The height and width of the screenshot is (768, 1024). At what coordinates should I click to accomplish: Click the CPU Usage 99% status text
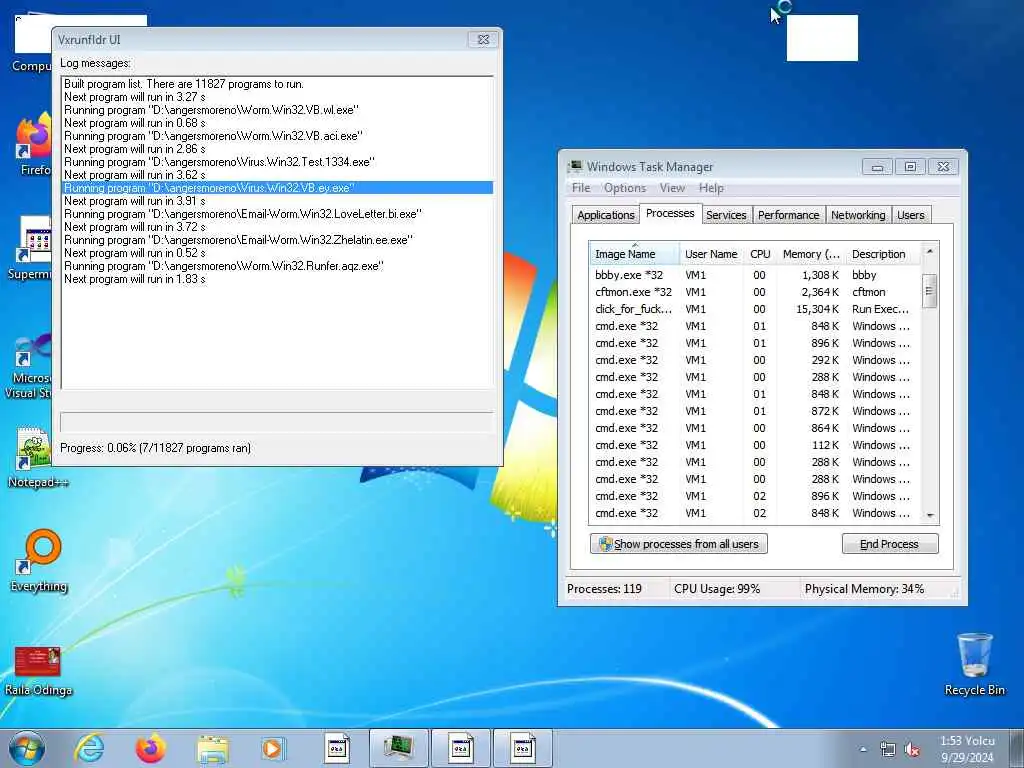[x=717, y=589]
